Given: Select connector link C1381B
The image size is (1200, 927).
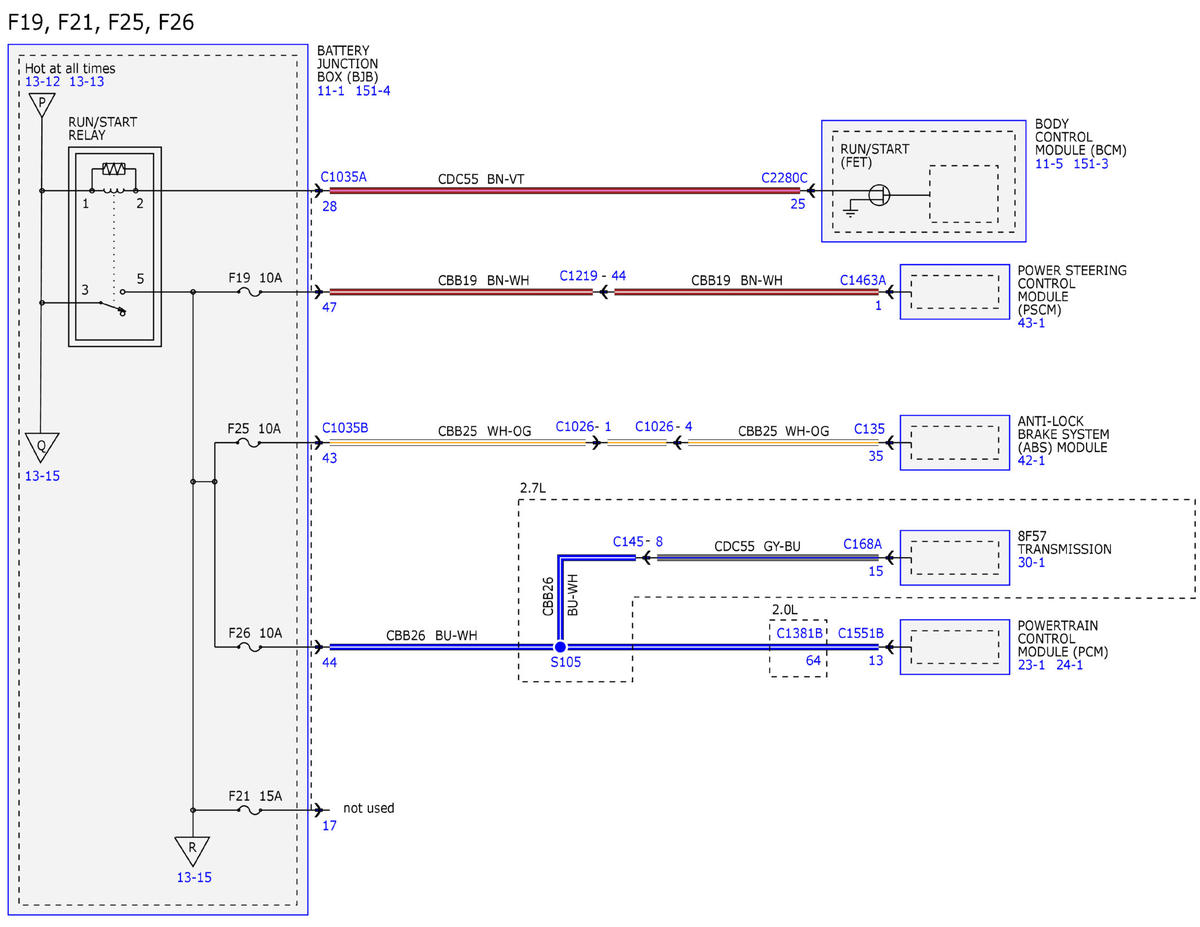Looking at the screenshot, I should click(799, 633).
